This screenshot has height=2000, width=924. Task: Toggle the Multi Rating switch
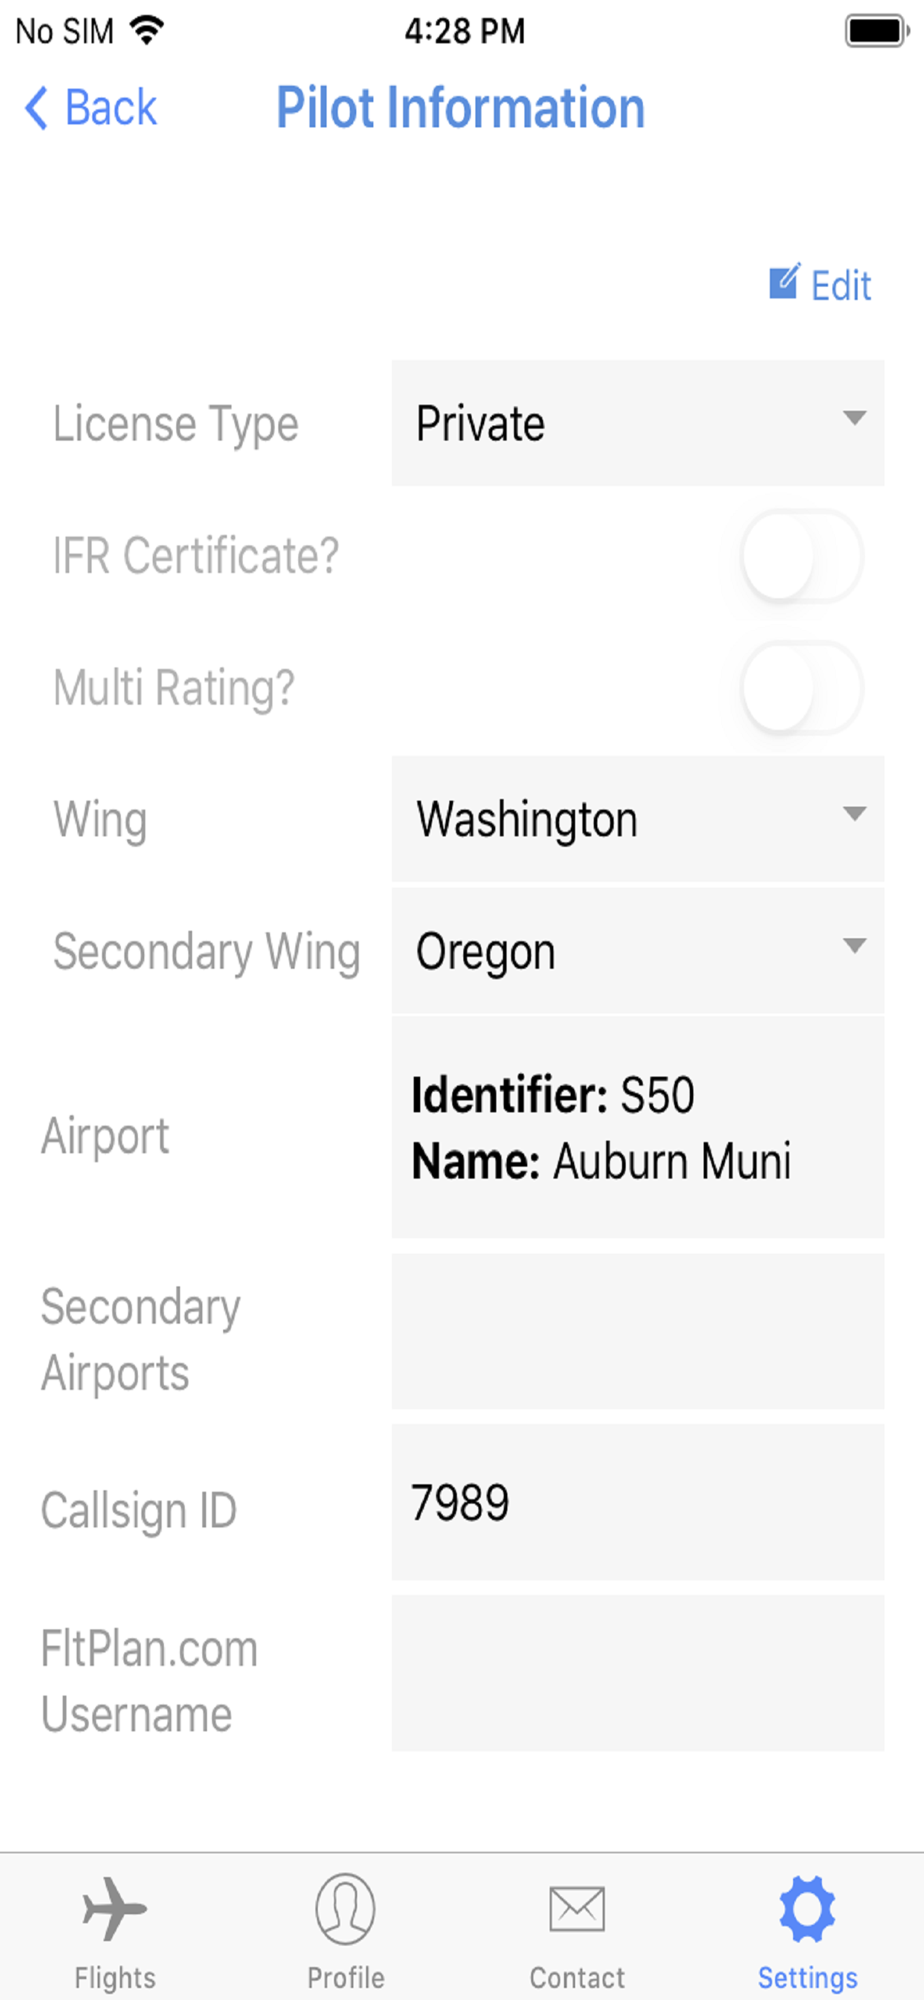click(802, 688)
